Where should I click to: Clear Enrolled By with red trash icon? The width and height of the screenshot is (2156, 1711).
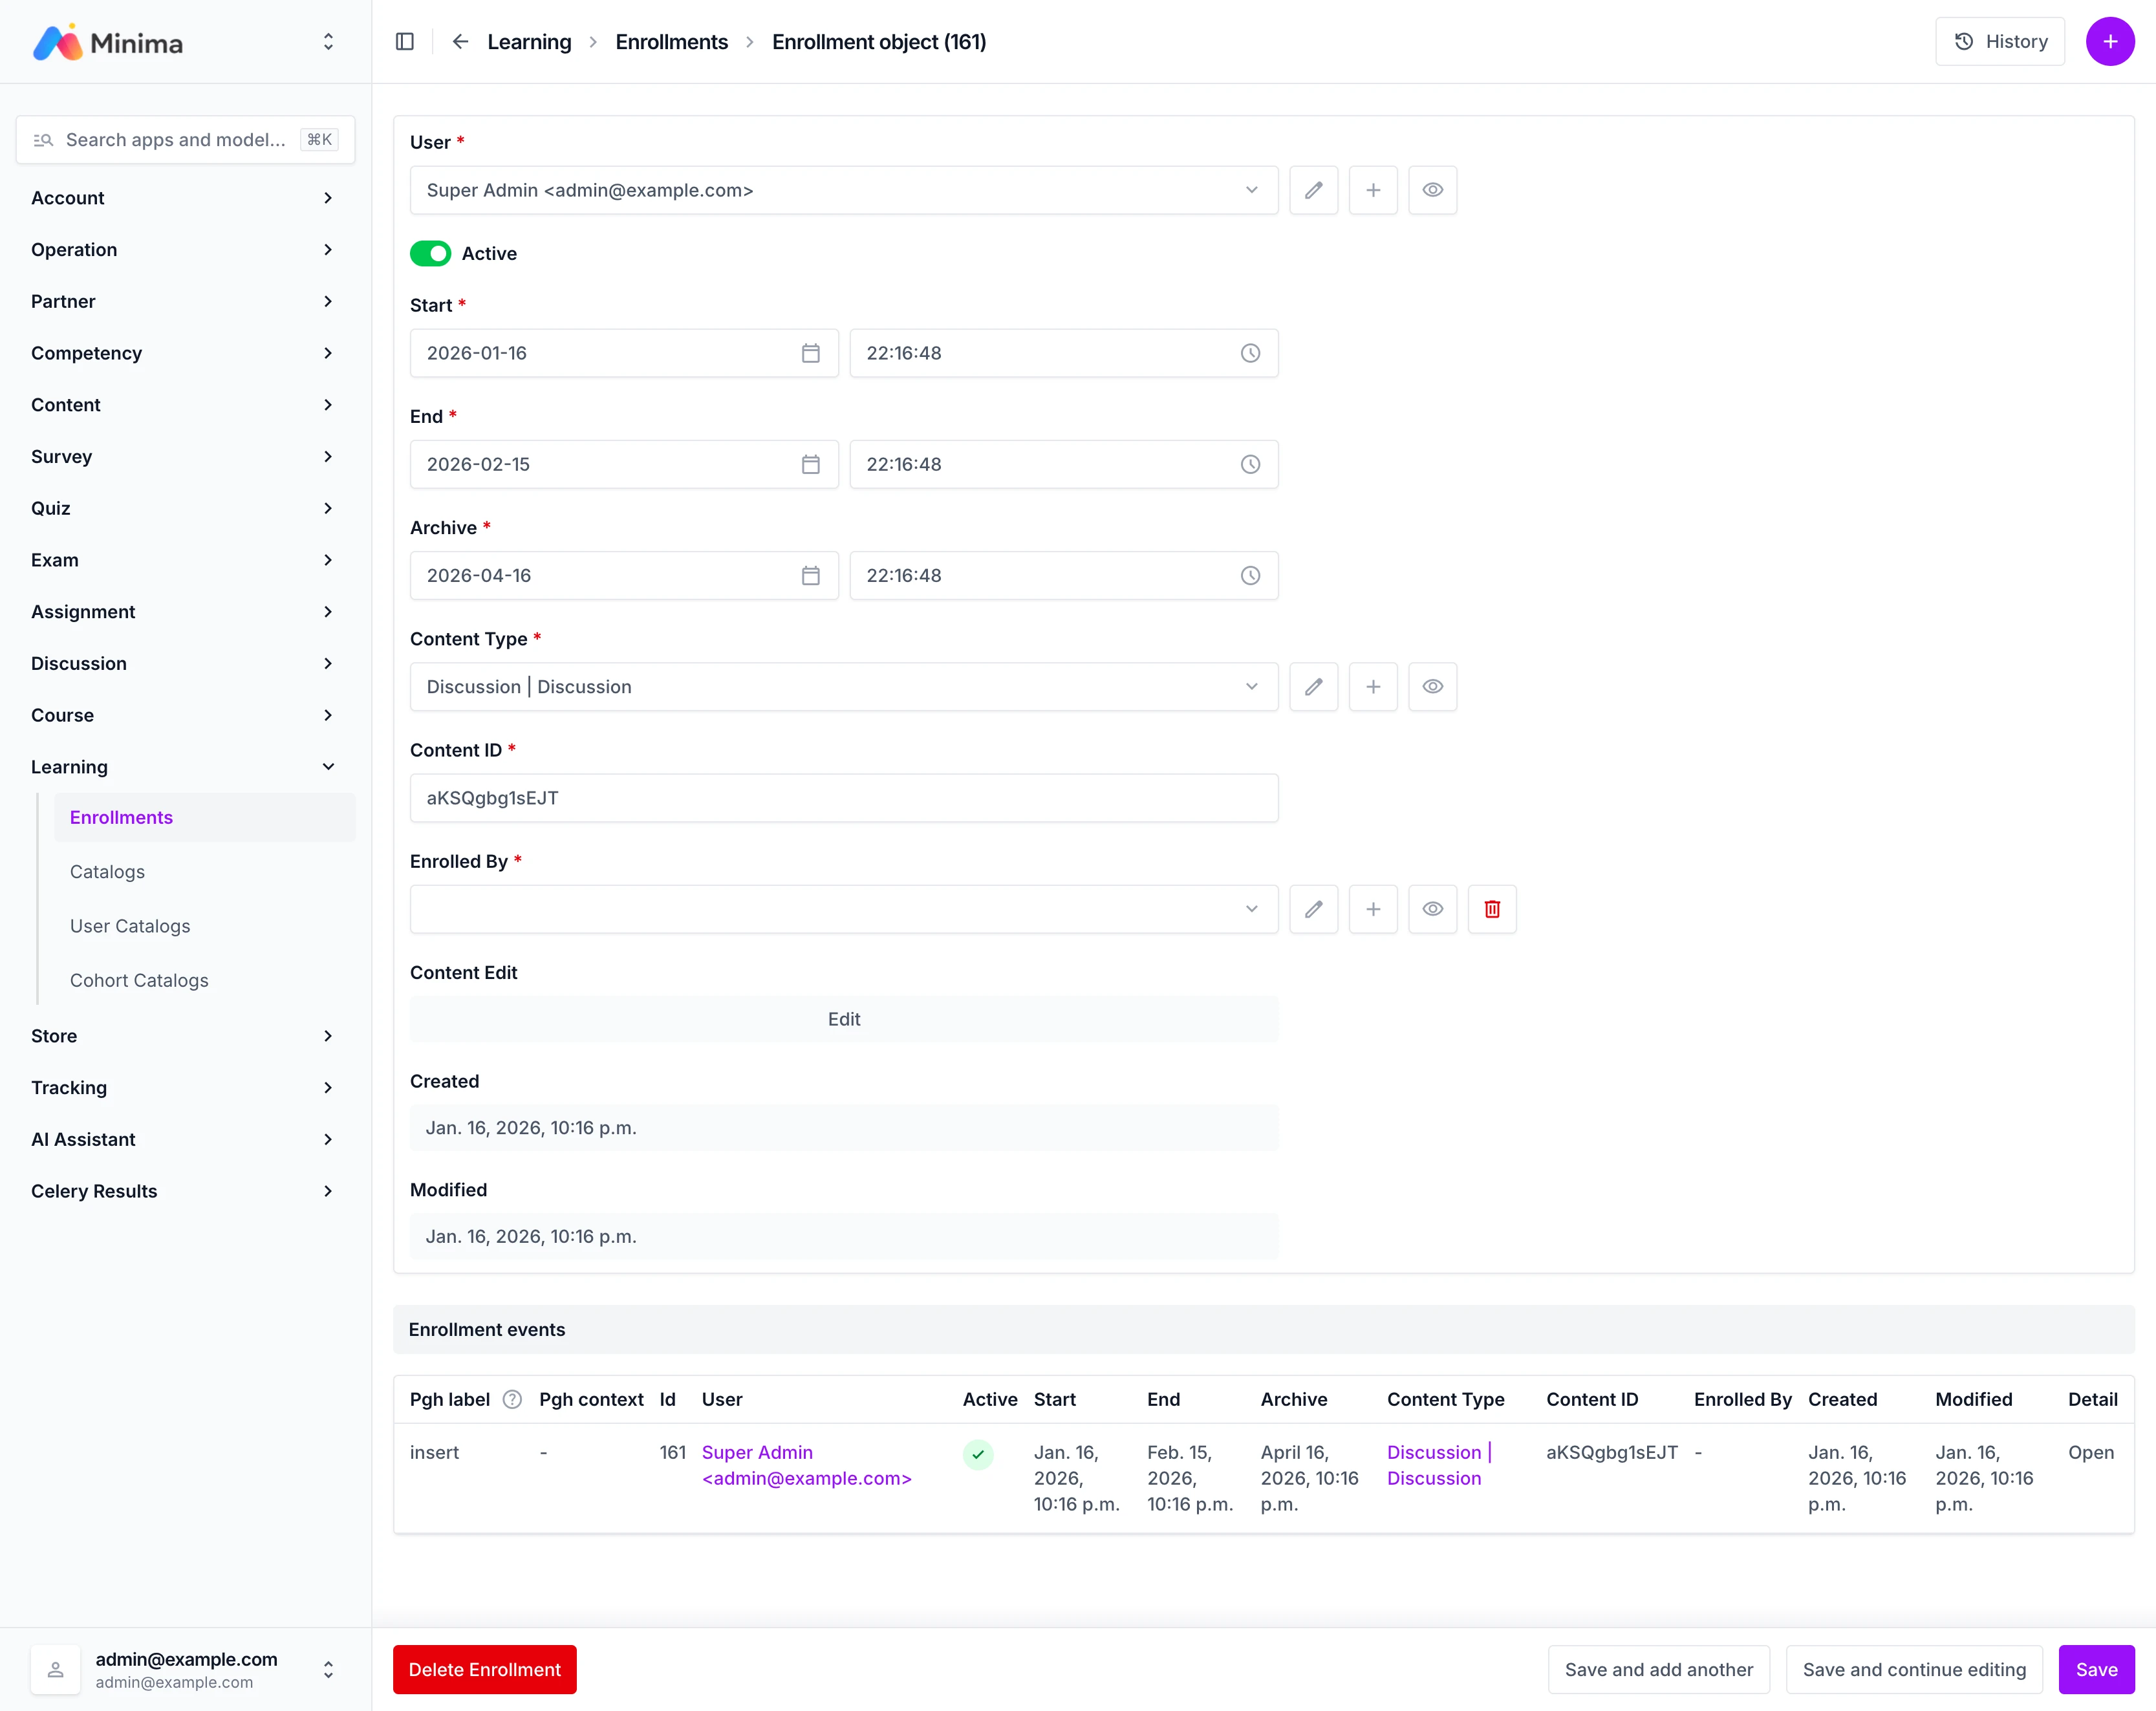pos(1491,909)
